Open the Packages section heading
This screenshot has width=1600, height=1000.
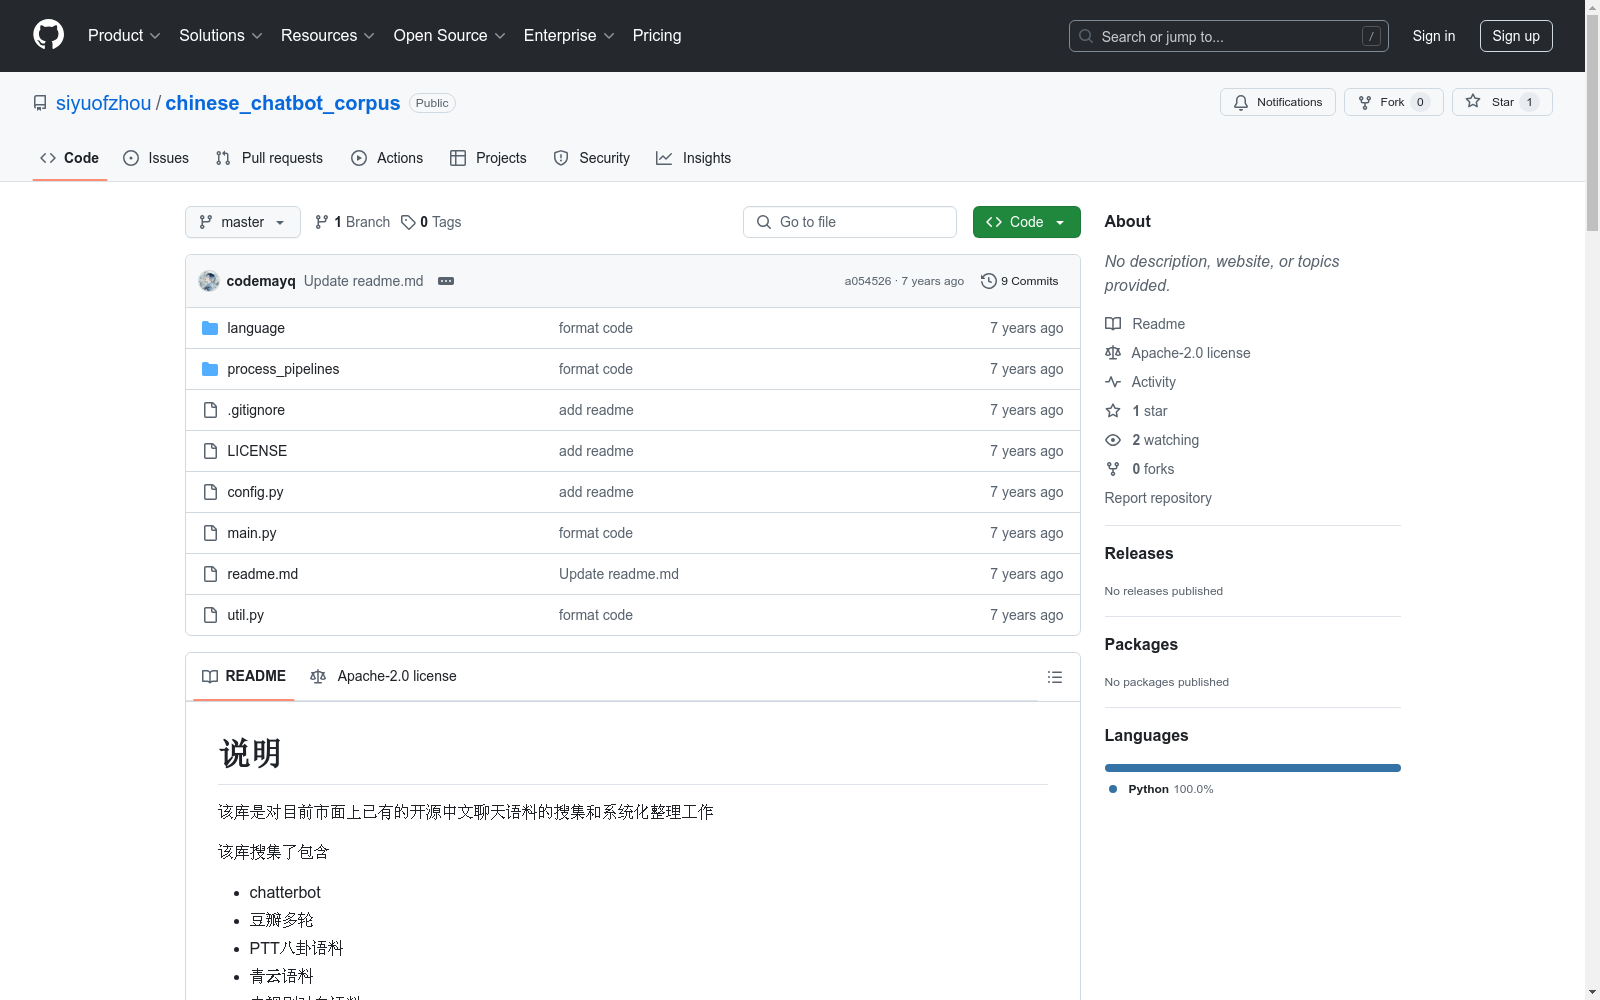pyautogui.click(x=1141, y=644)
